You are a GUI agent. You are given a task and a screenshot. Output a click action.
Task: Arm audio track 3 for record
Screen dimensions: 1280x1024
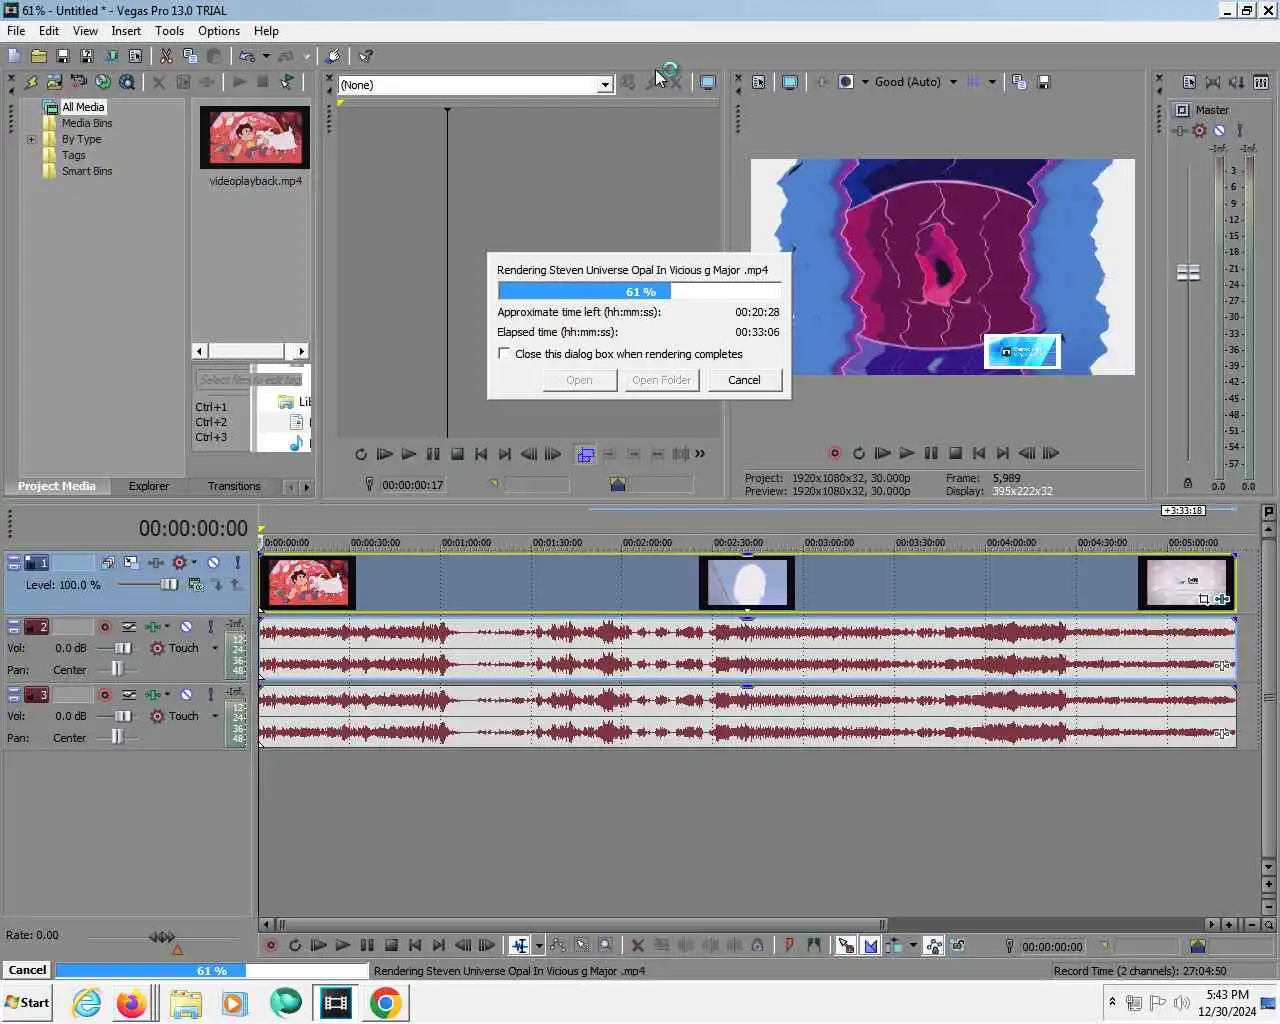point(104,694)
